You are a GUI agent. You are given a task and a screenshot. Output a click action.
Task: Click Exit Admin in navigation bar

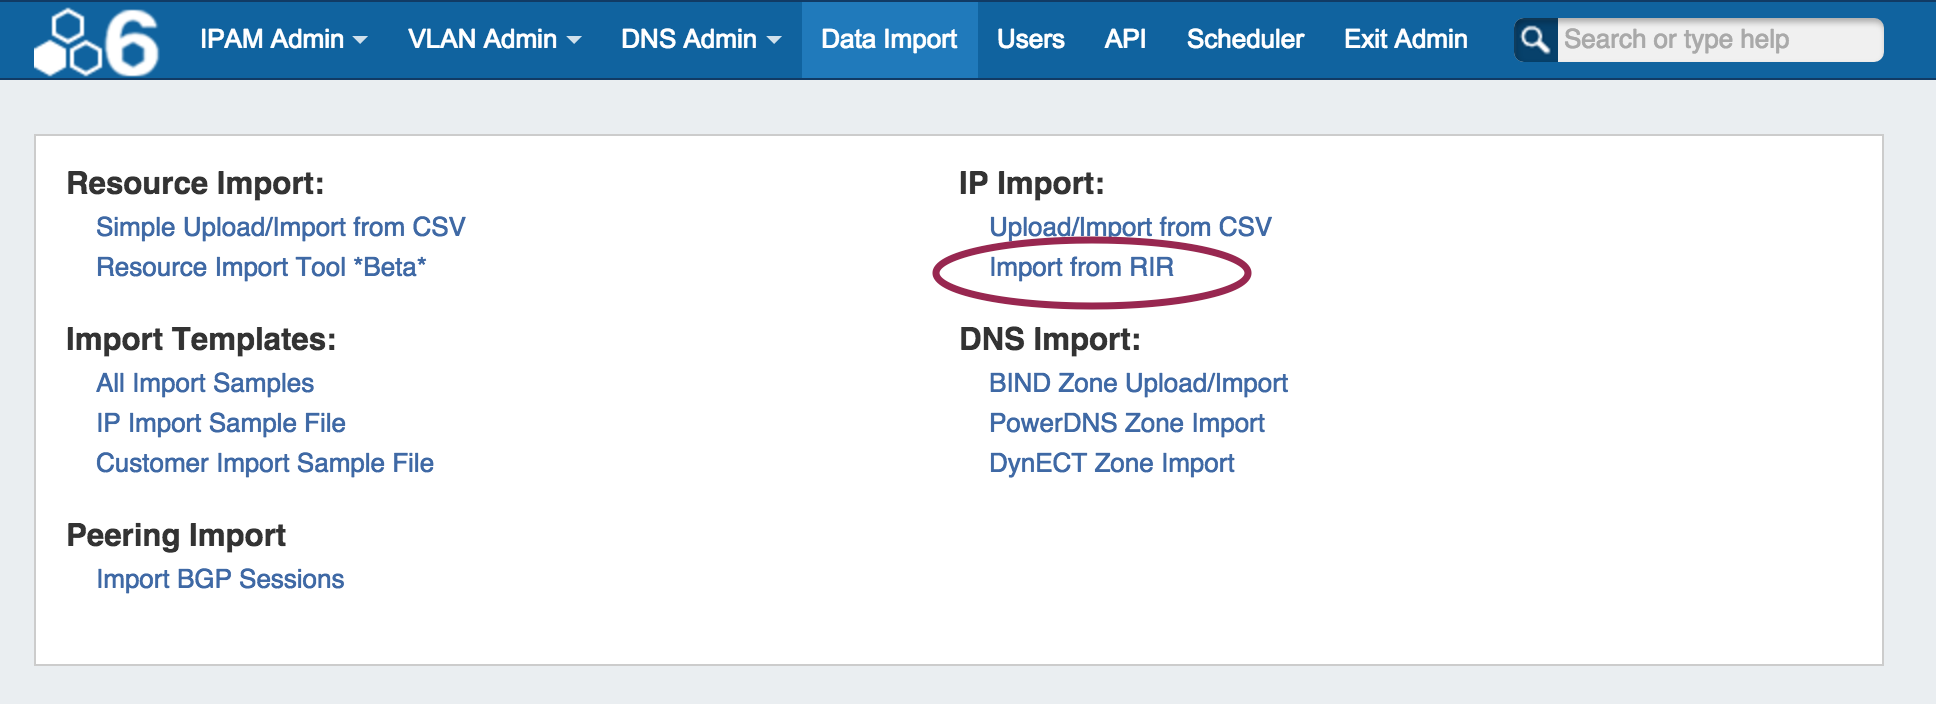(x=1405, y=40)
